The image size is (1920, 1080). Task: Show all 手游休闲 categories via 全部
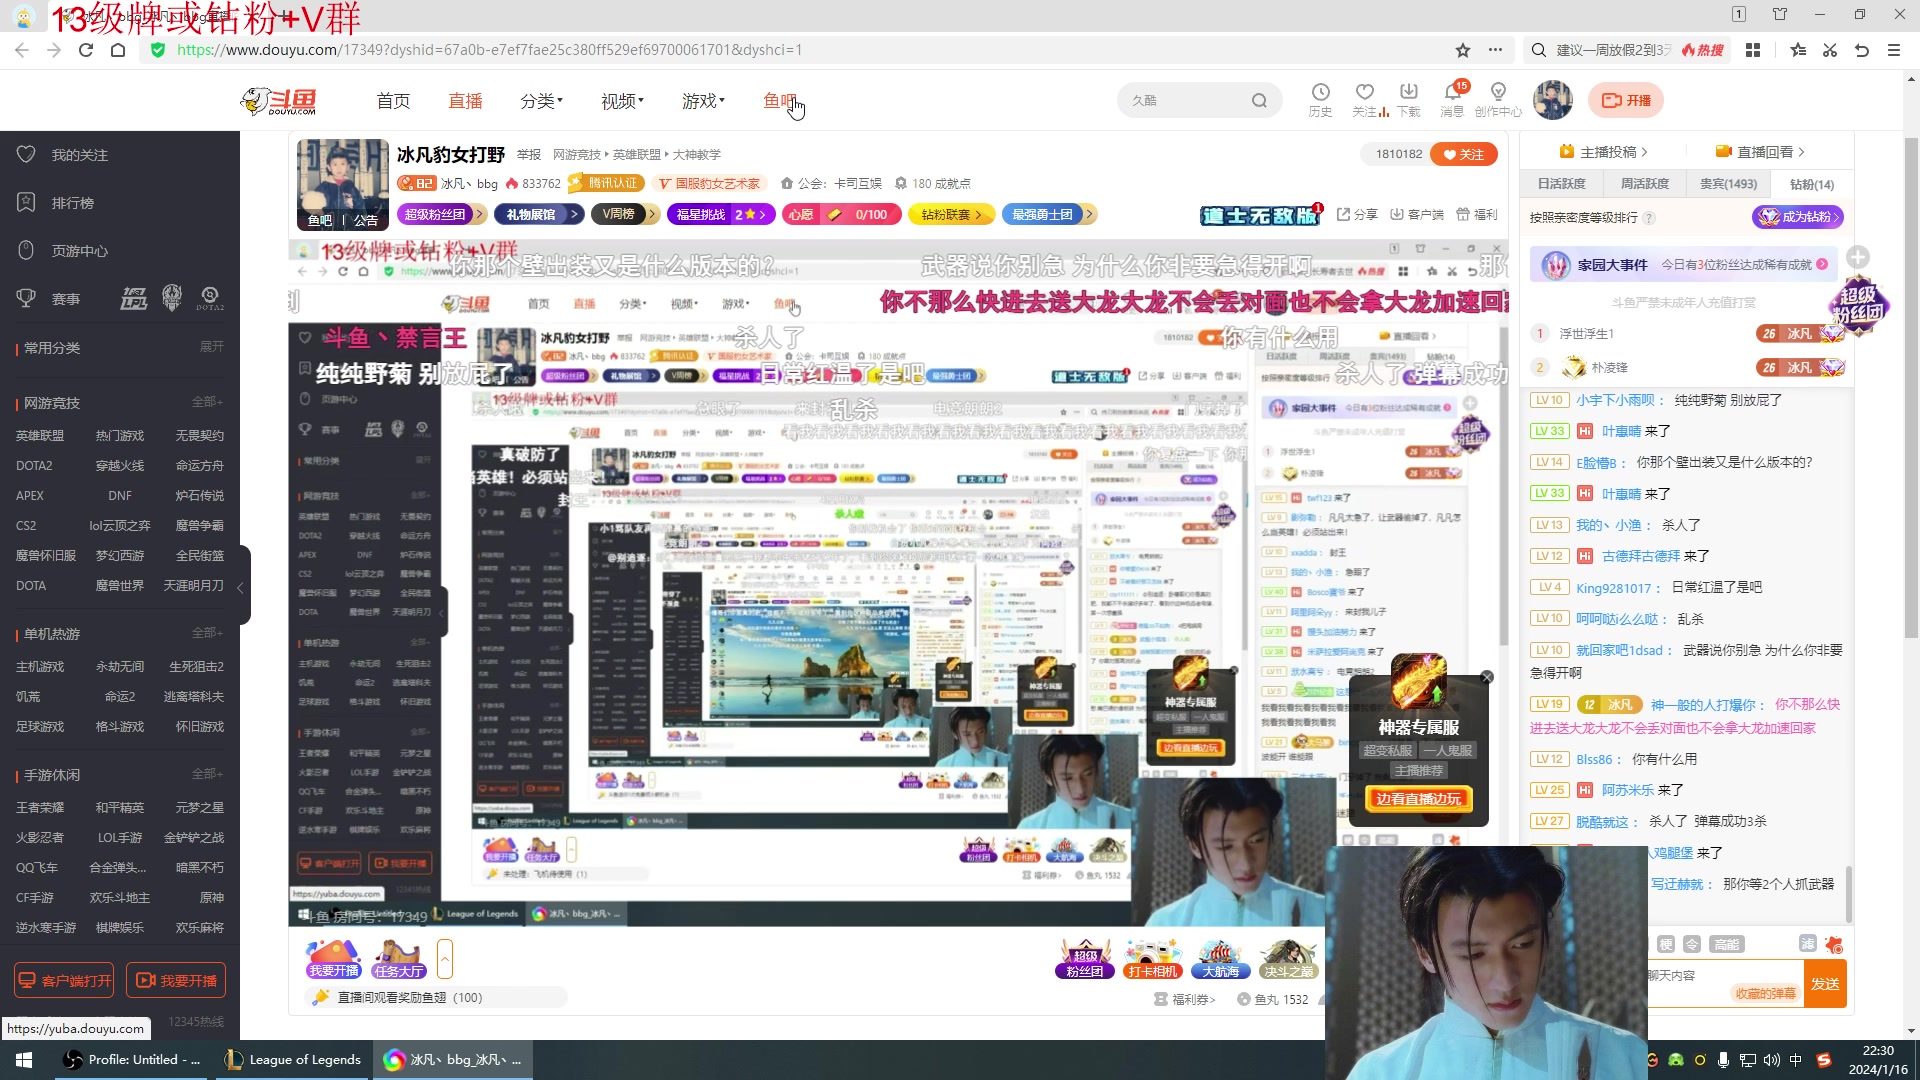(207, 774)
